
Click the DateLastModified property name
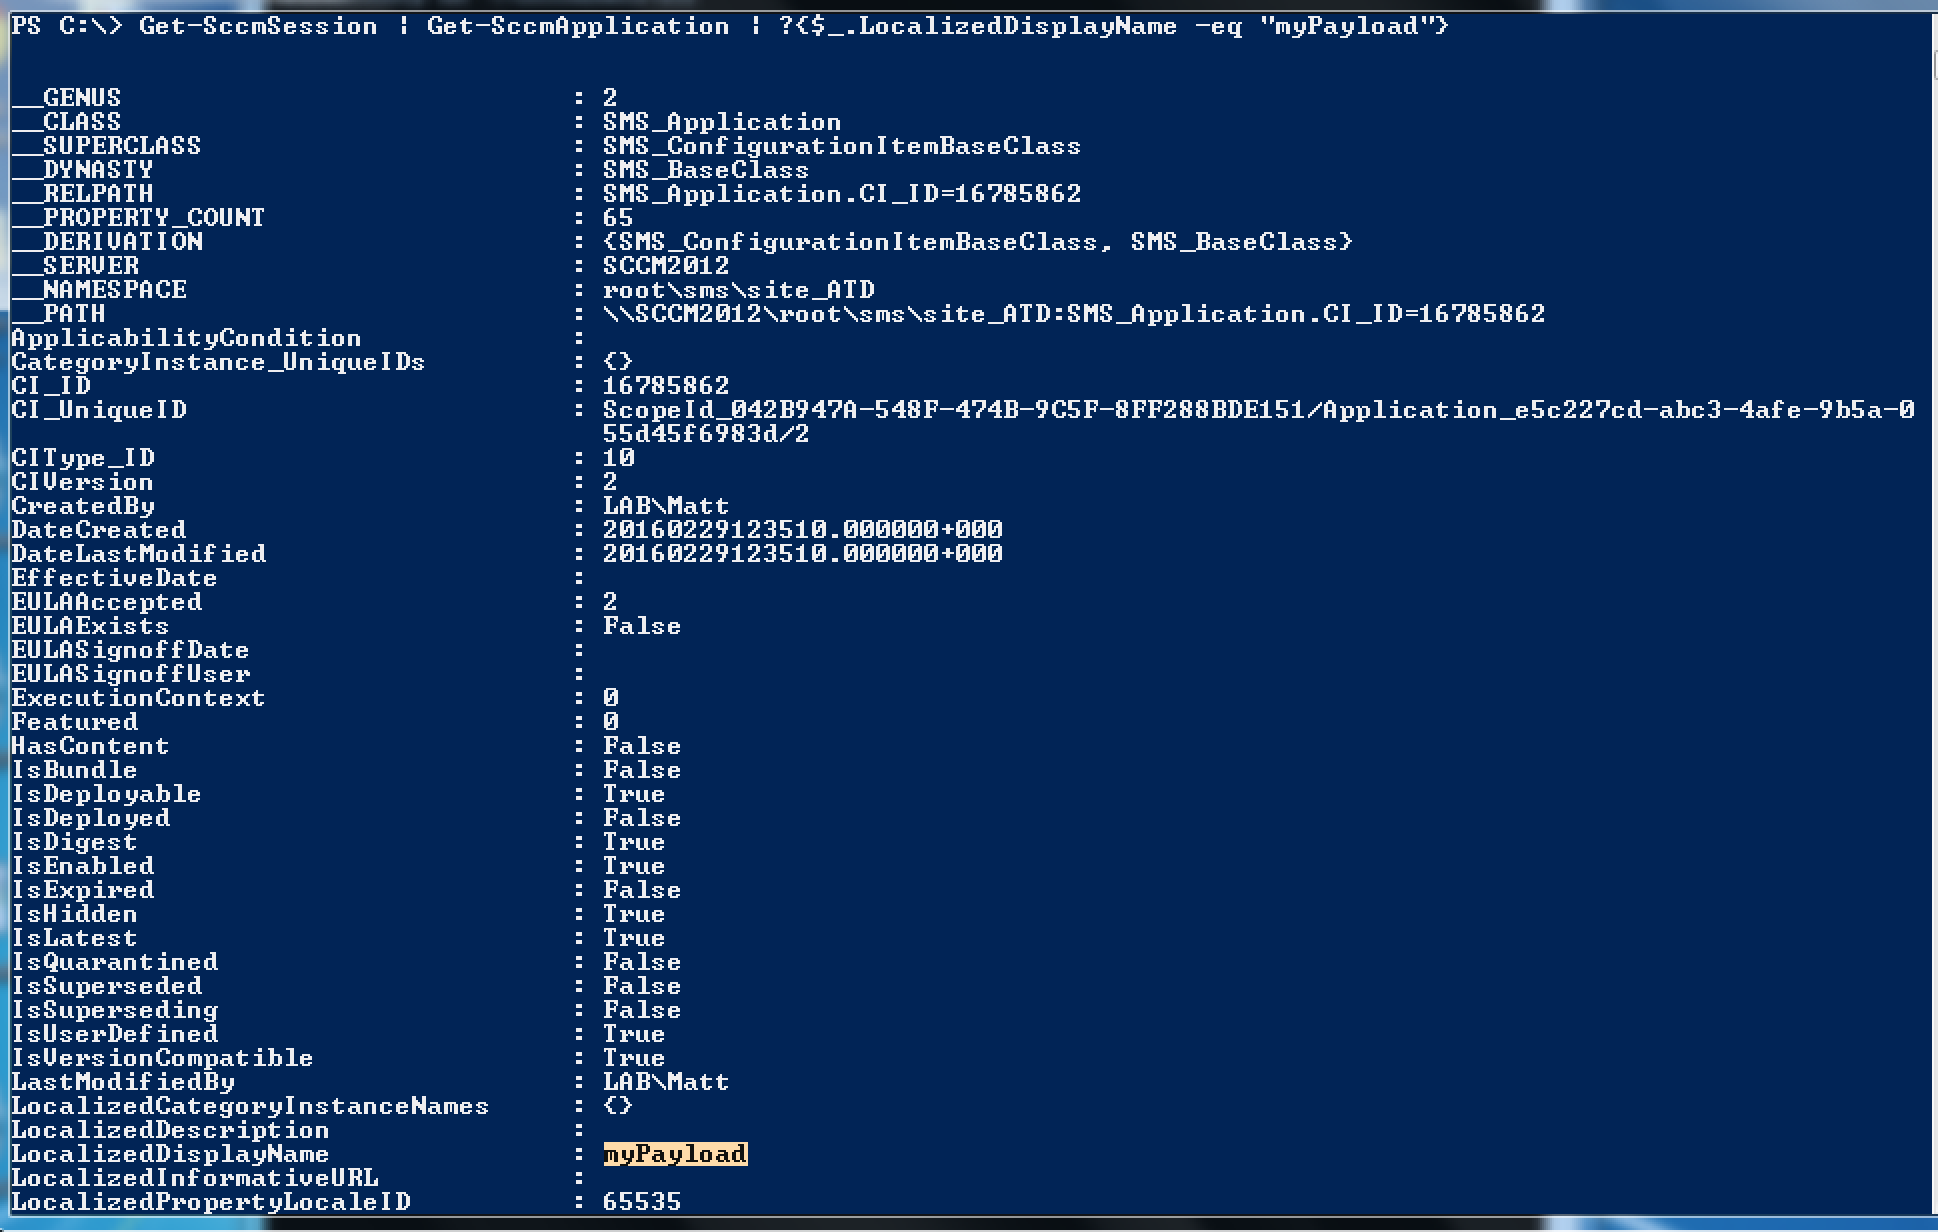click(139, 554)
